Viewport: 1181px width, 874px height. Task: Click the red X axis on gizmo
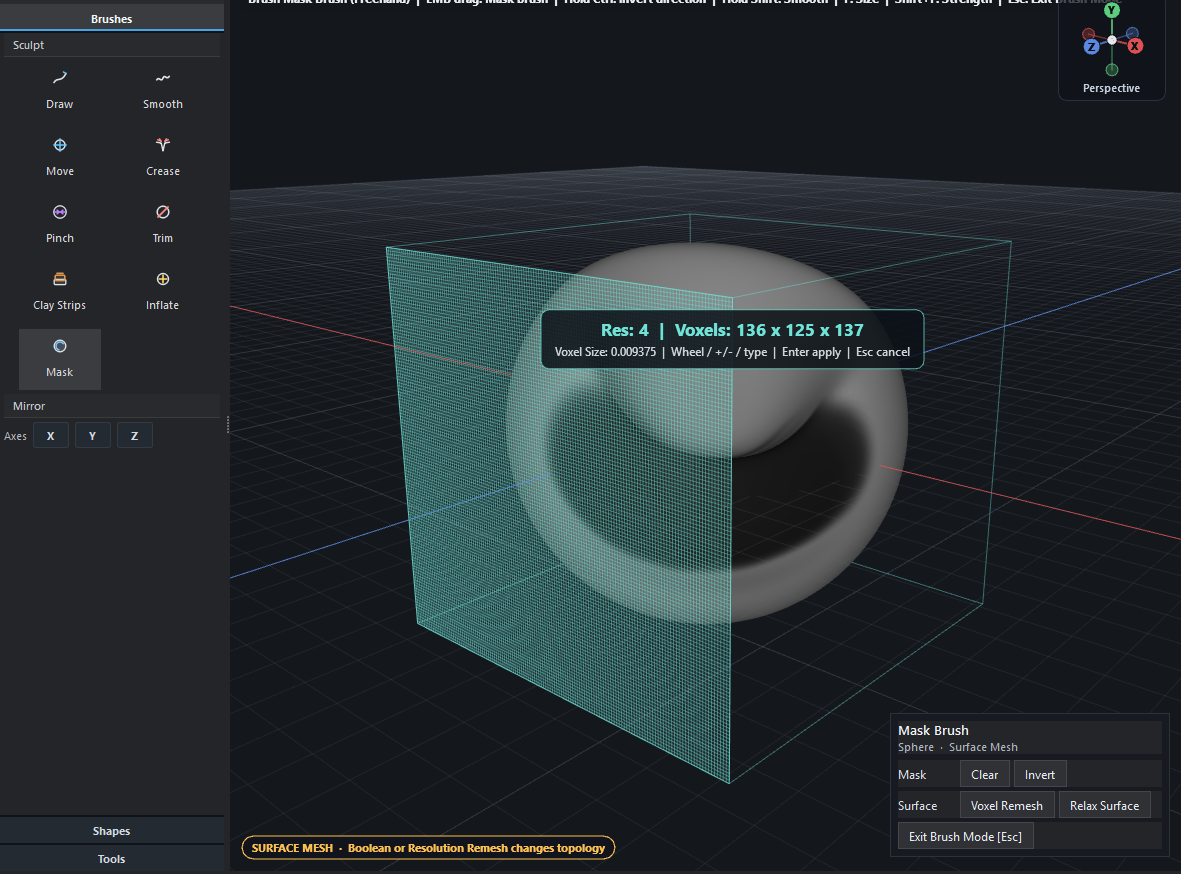click(x=1134, y=46)
